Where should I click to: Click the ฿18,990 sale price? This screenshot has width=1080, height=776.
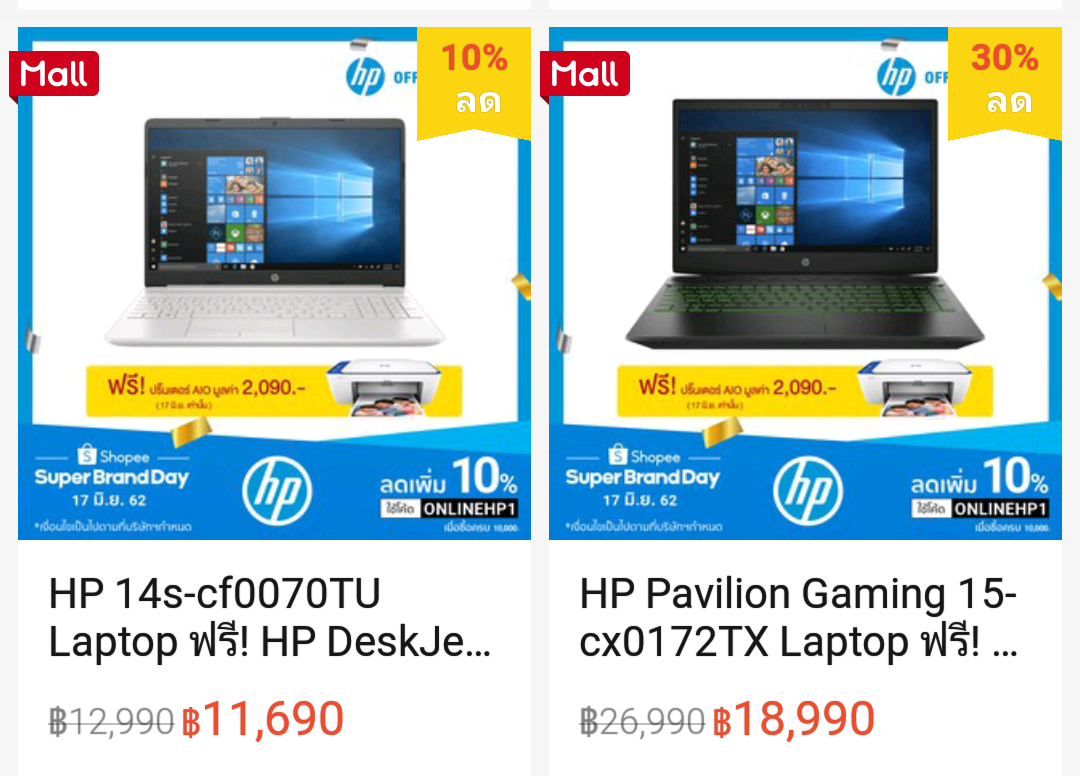[794, 720]
